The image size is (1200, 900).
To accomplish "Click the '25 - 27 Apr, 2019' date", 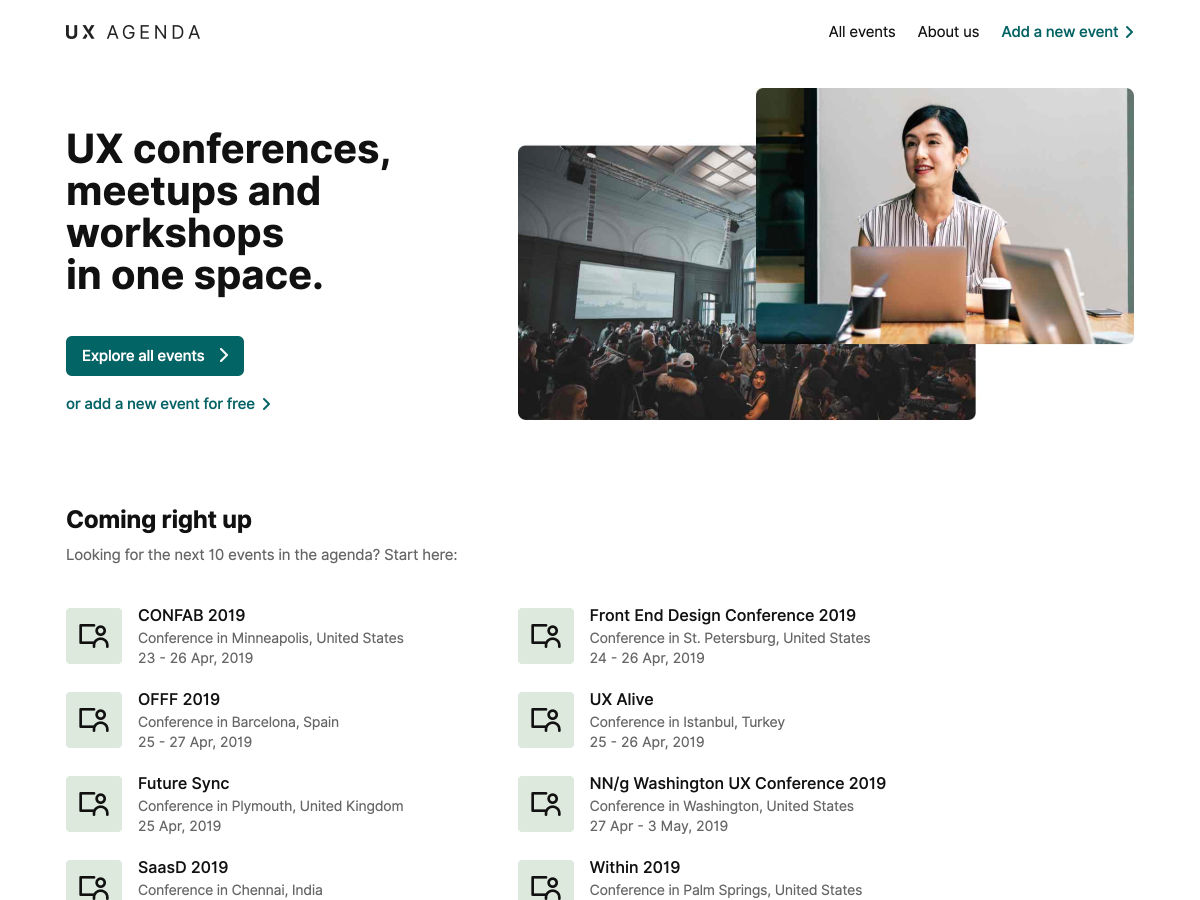I will pos(195,742).
